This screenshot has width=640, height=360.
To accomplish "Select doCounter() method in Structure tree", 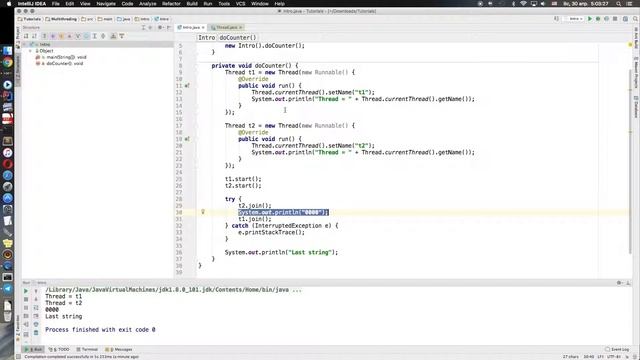I will tap(60, 64).
